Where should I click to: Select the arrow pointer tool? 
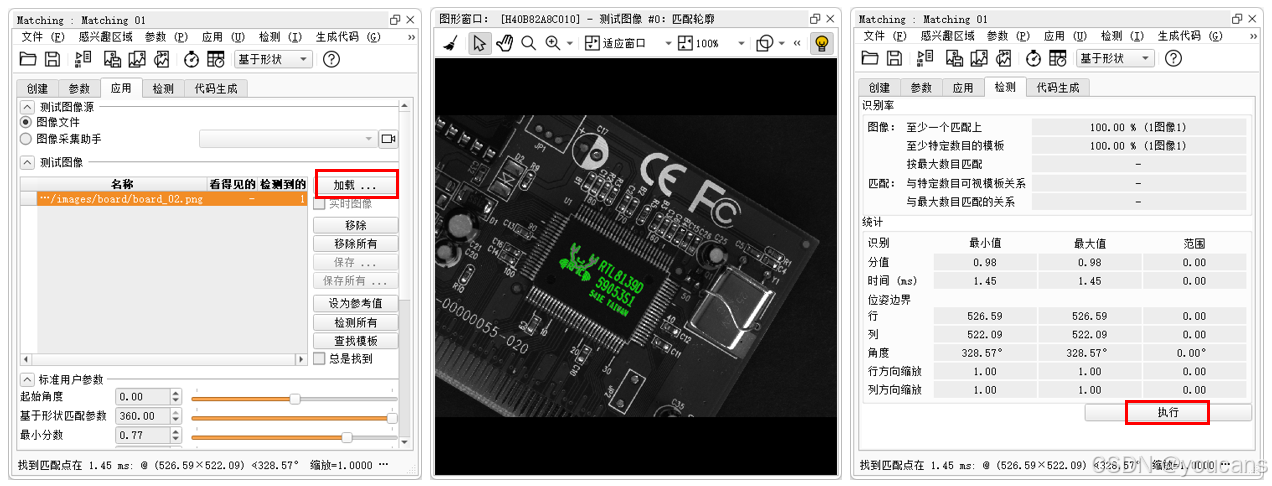(479, 43)
